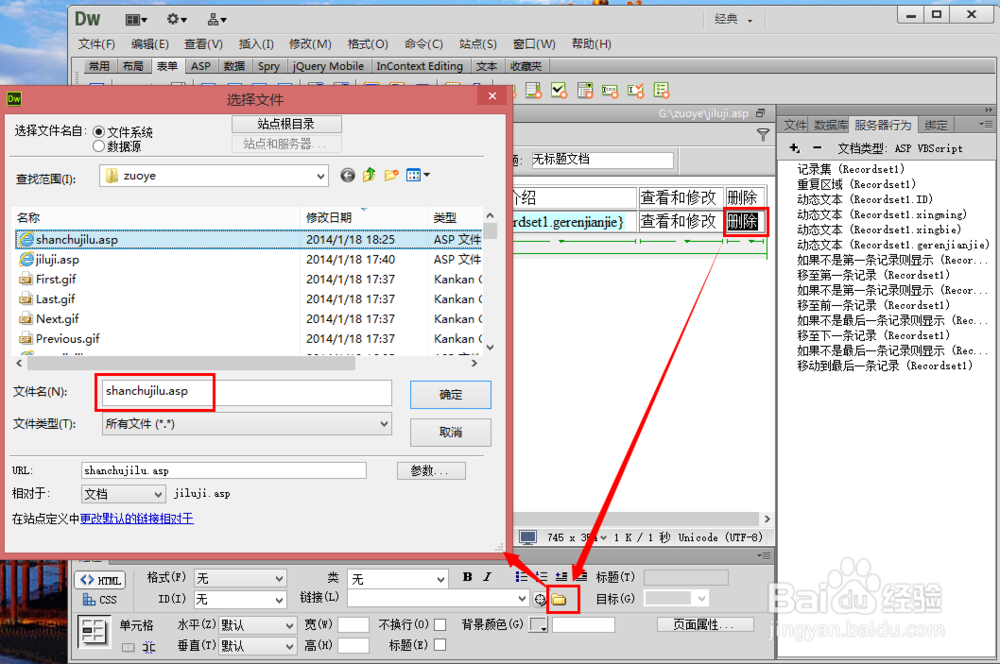Click the Spry validation confirm icon
1000x664 pixels.
(635, 91)
